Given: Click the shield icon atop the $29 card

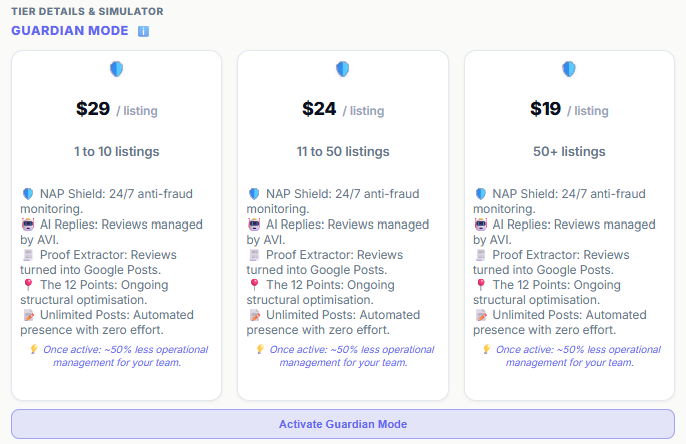Looking at the screenshot, I should (116, 69).
